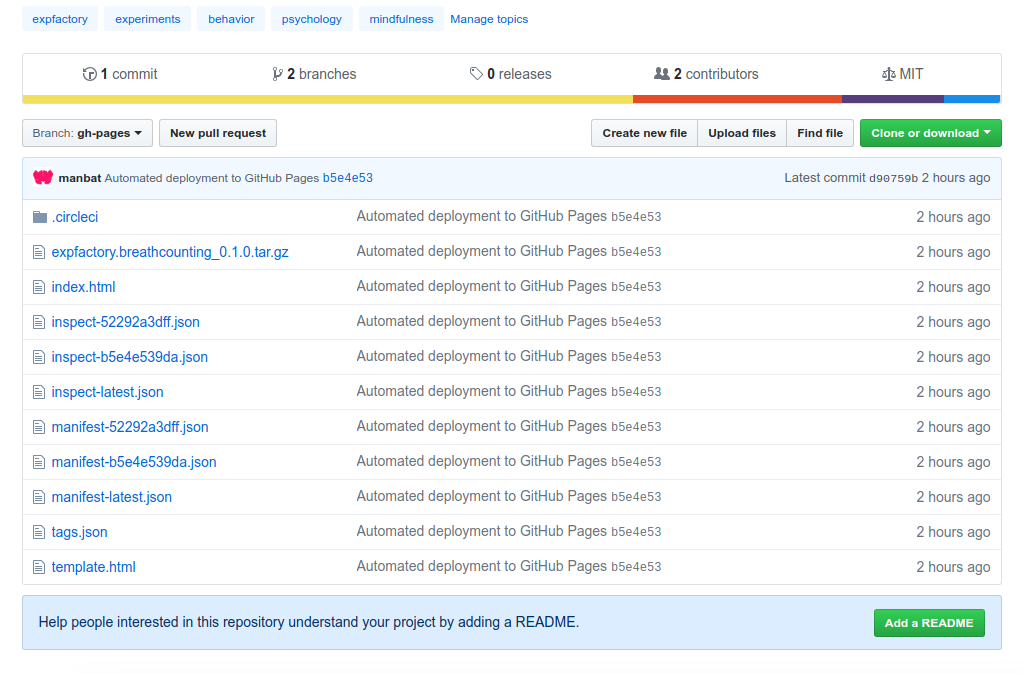Click file icon beside manifest-52292a3dff.json

pyautogui.click(x=39, y=427)
